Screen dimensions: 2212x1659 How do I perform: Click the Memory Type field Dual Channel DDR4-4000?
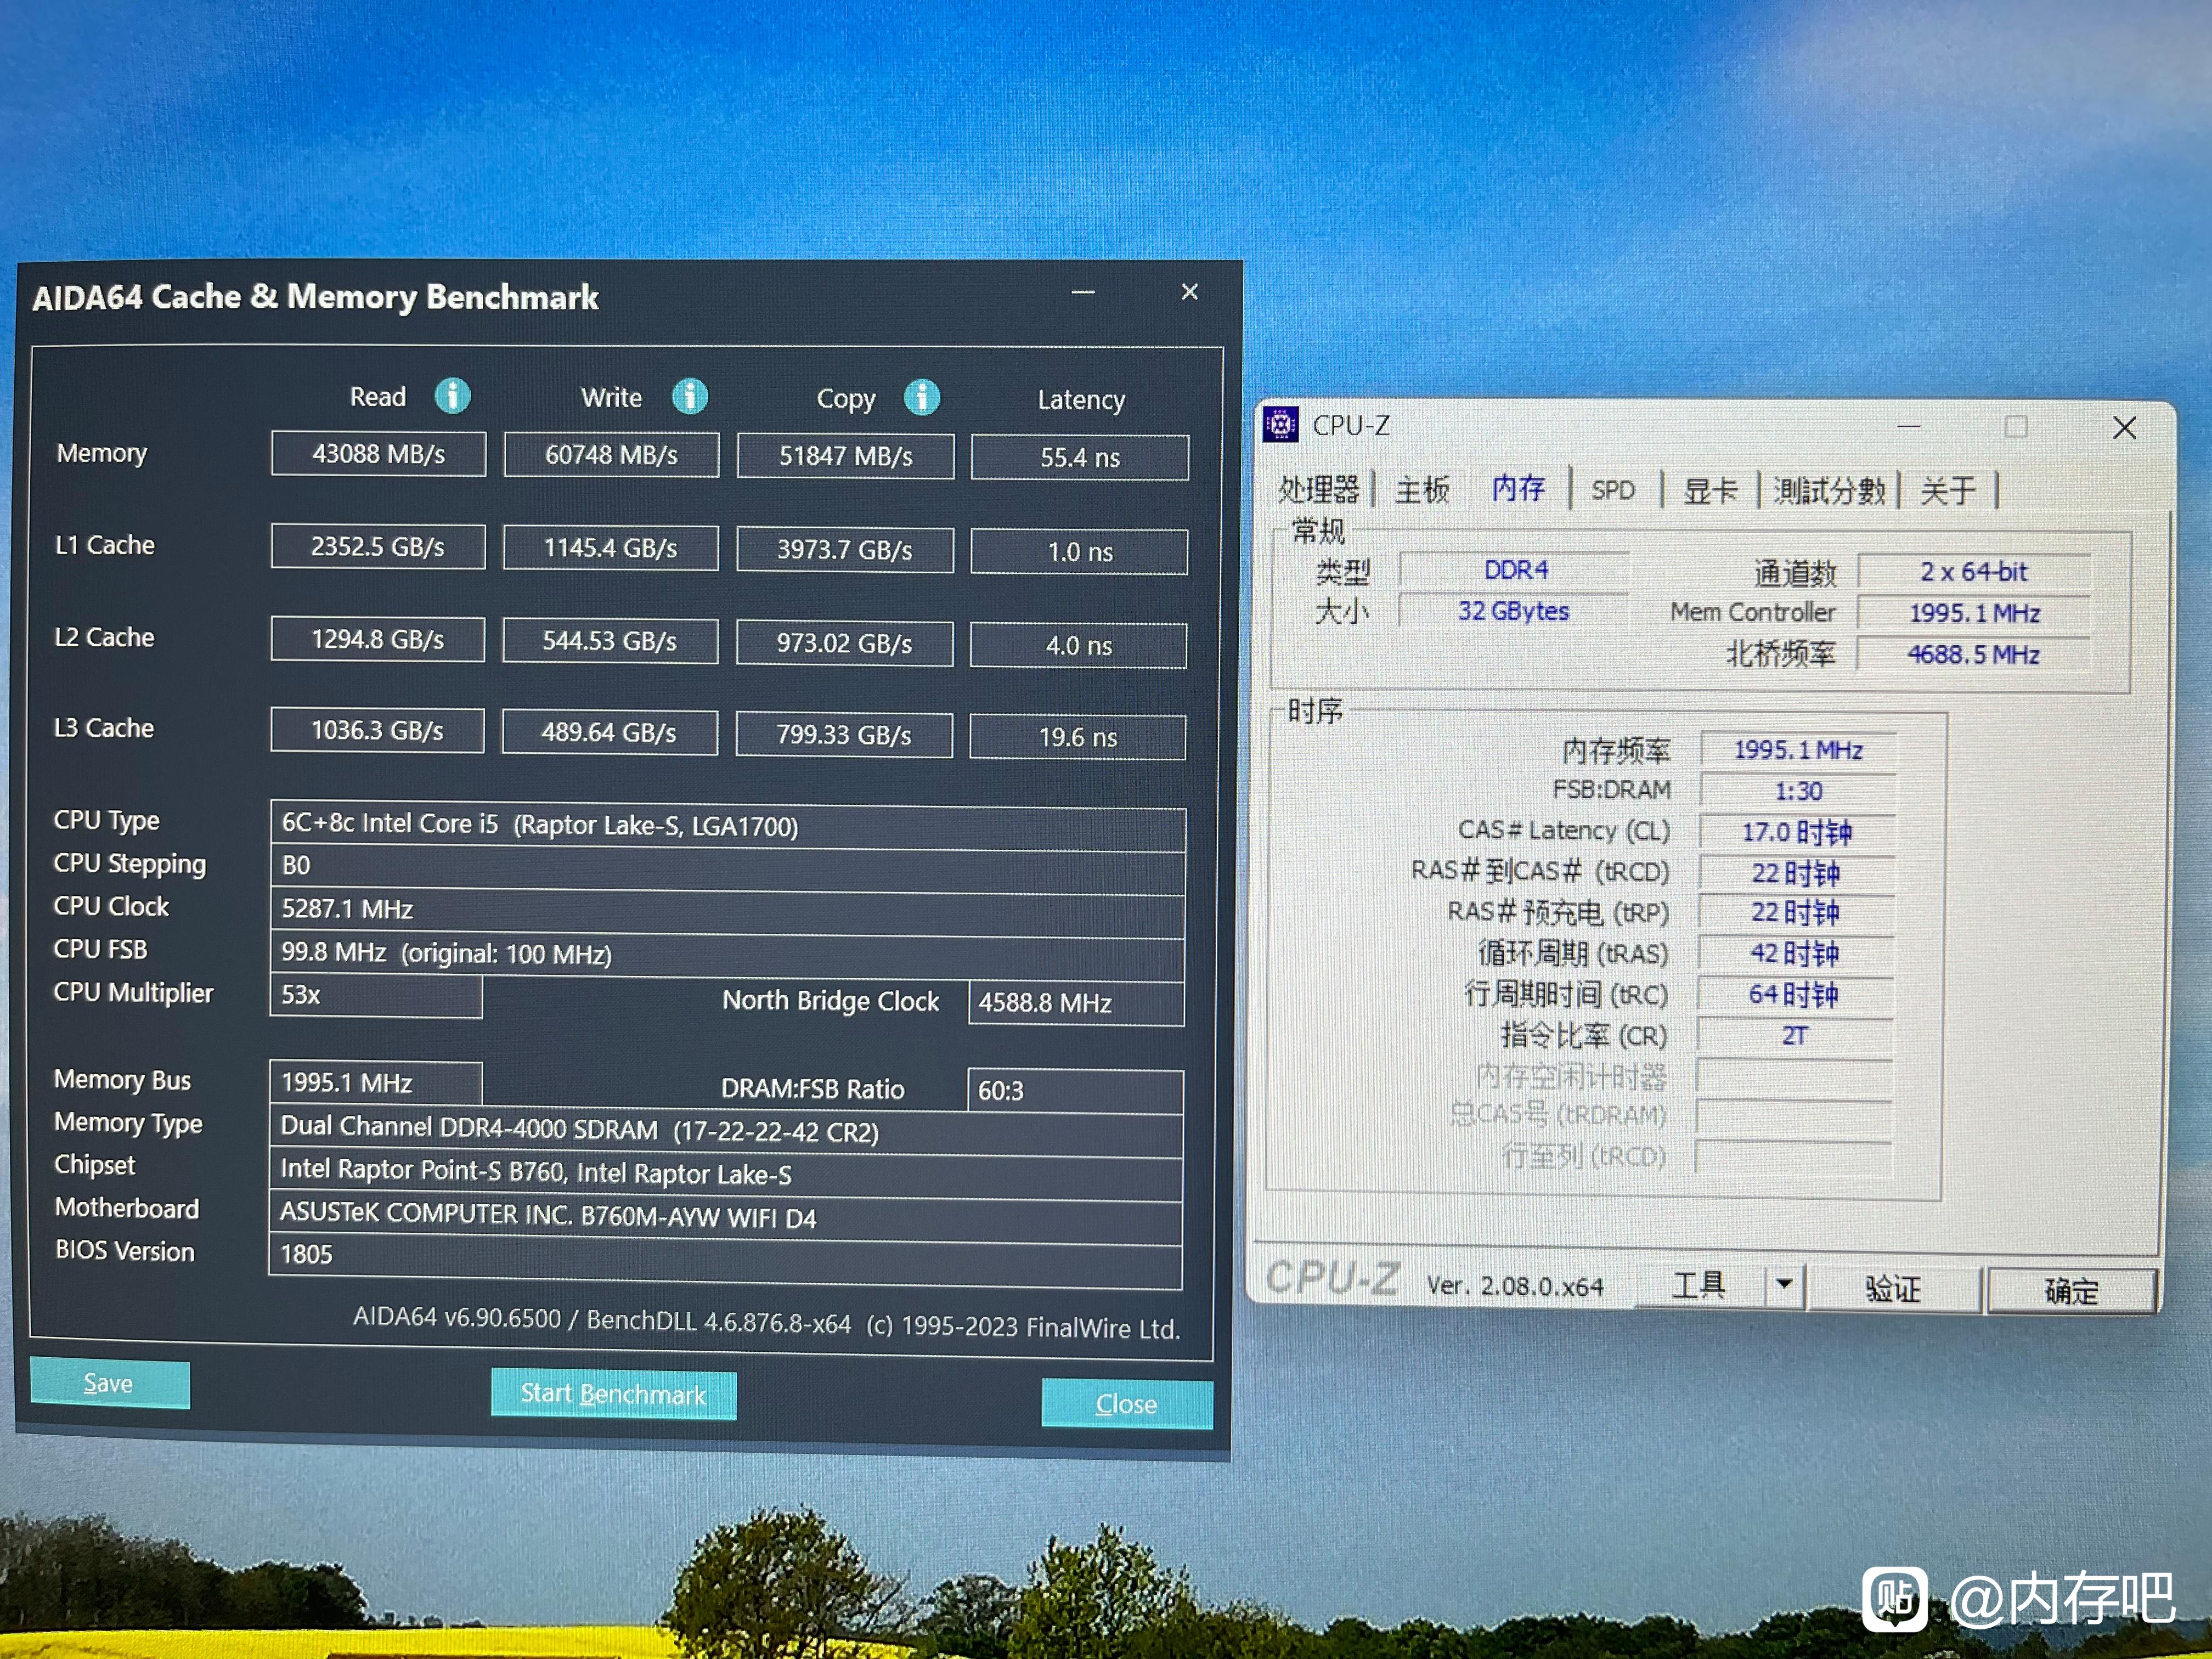point(726,1130)
